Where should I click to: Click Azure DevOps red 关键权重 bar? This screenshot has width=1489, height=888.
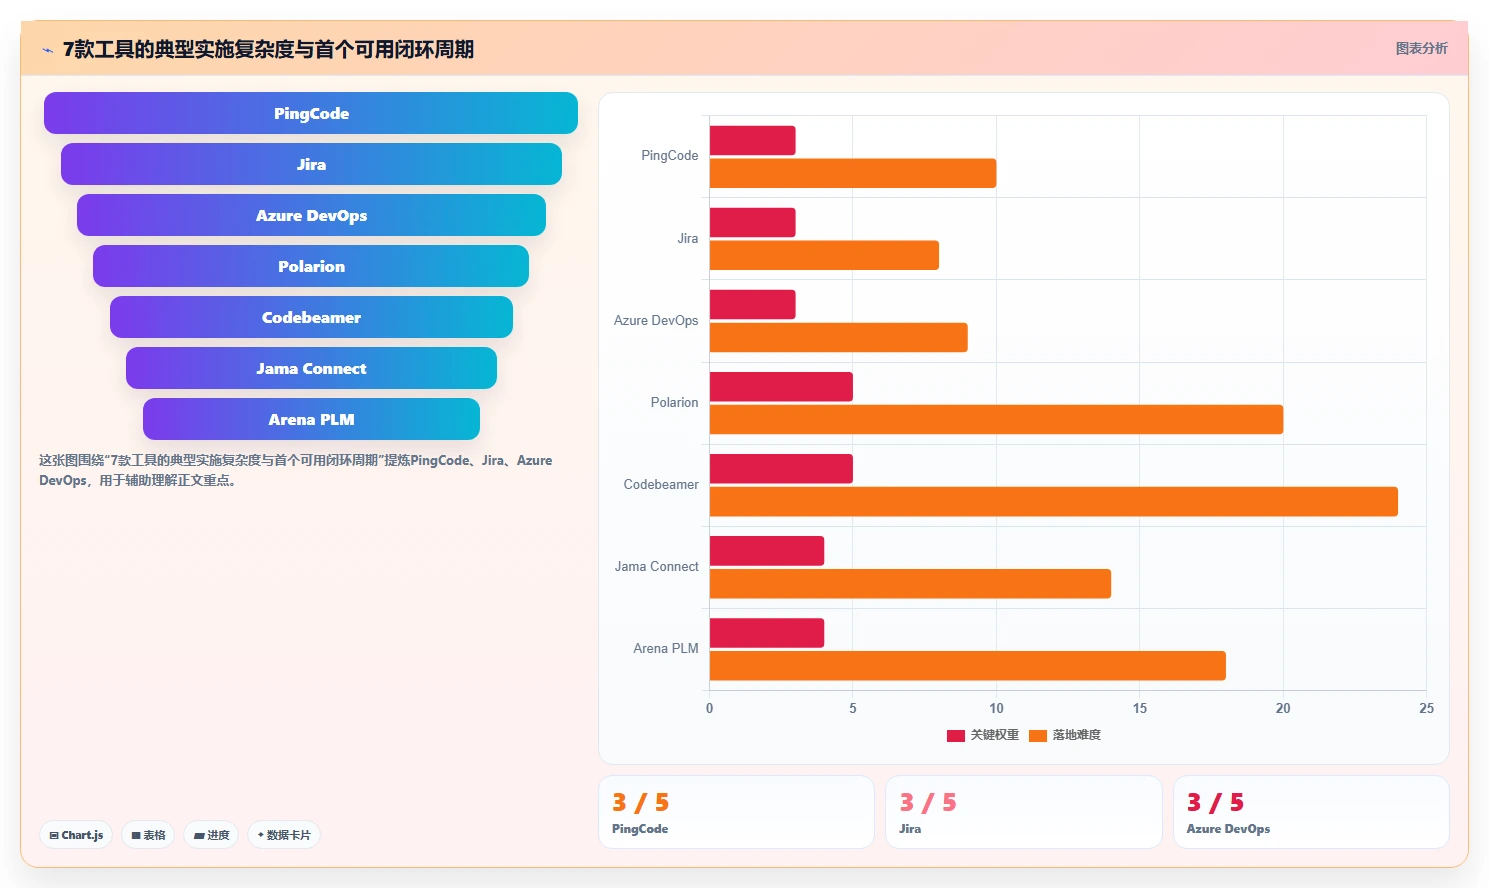coord(753,304)
